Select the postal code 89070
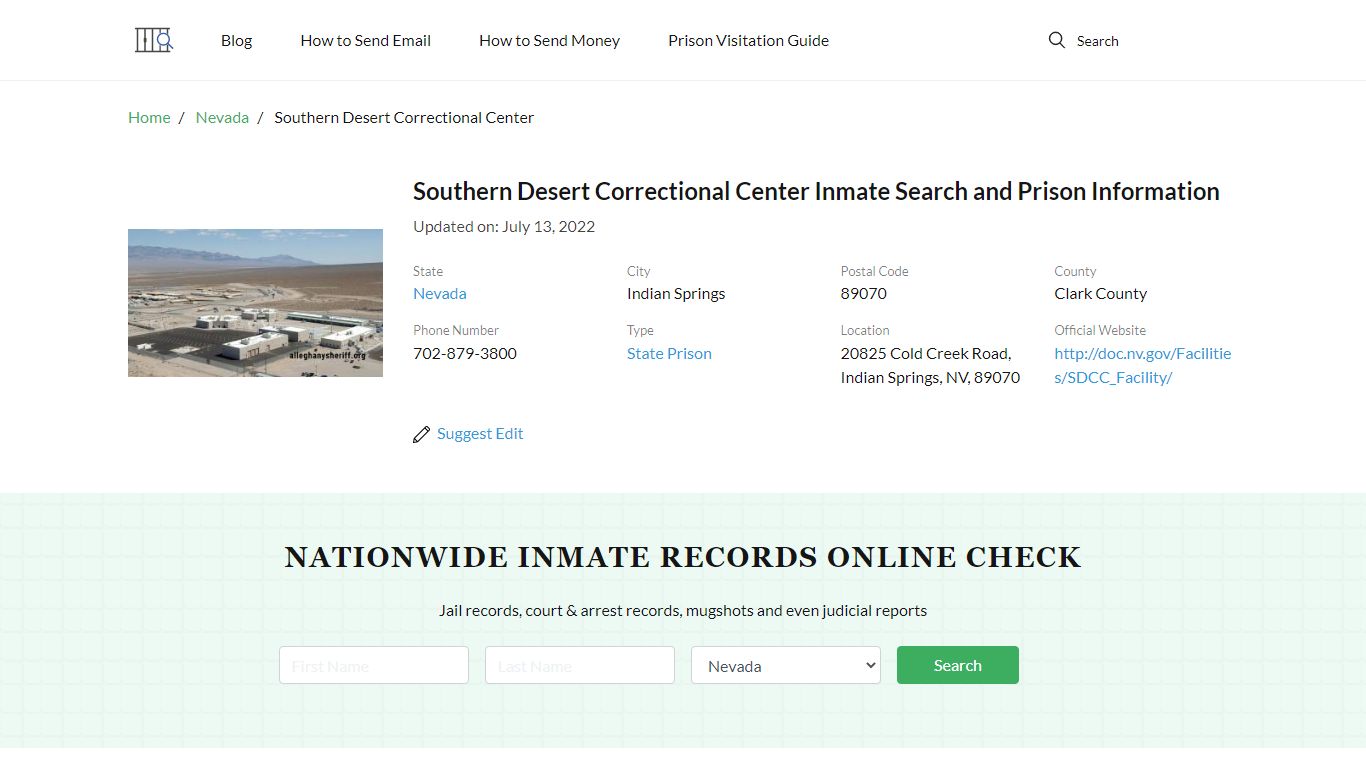Image resolution: width=1366 pixels, height=768 pixels. point(864,293)
